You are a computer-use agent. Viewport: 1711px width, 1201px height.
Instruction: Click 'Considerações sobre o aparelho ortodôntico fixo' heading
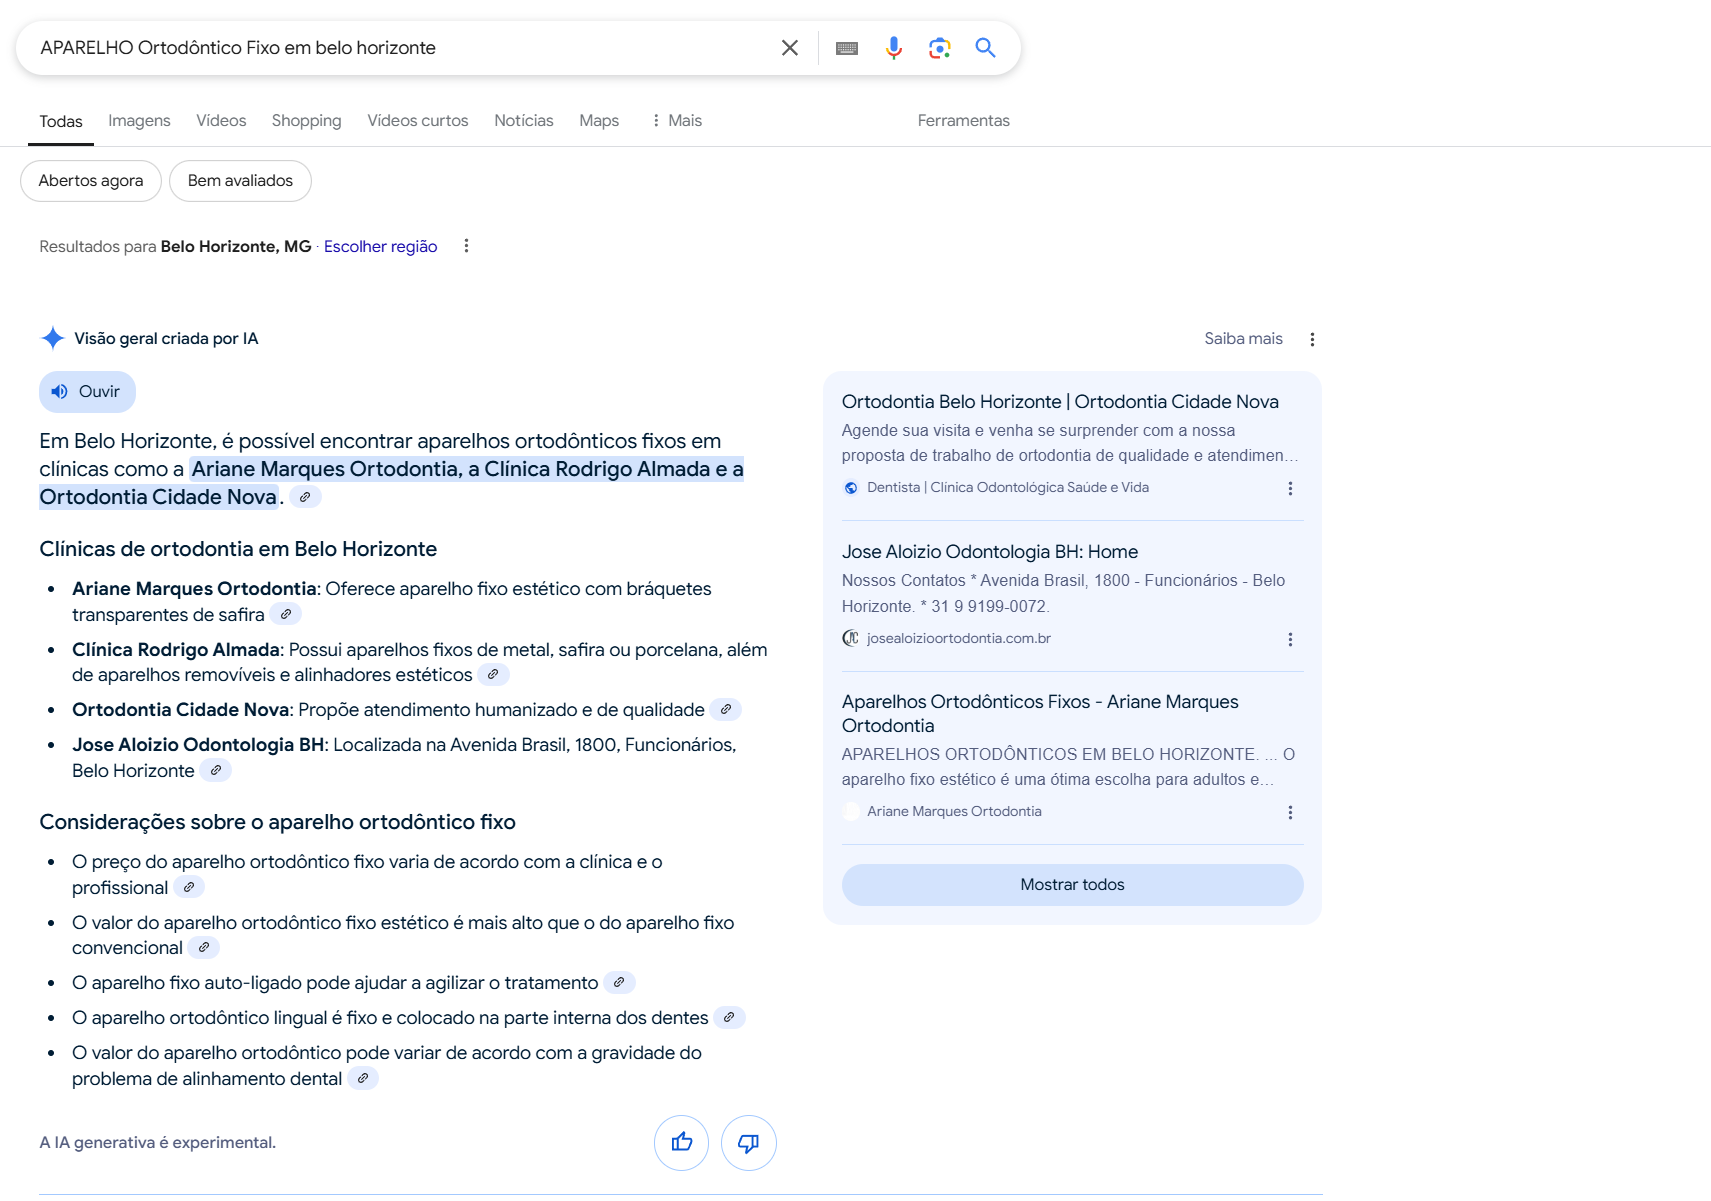point(277,822)
